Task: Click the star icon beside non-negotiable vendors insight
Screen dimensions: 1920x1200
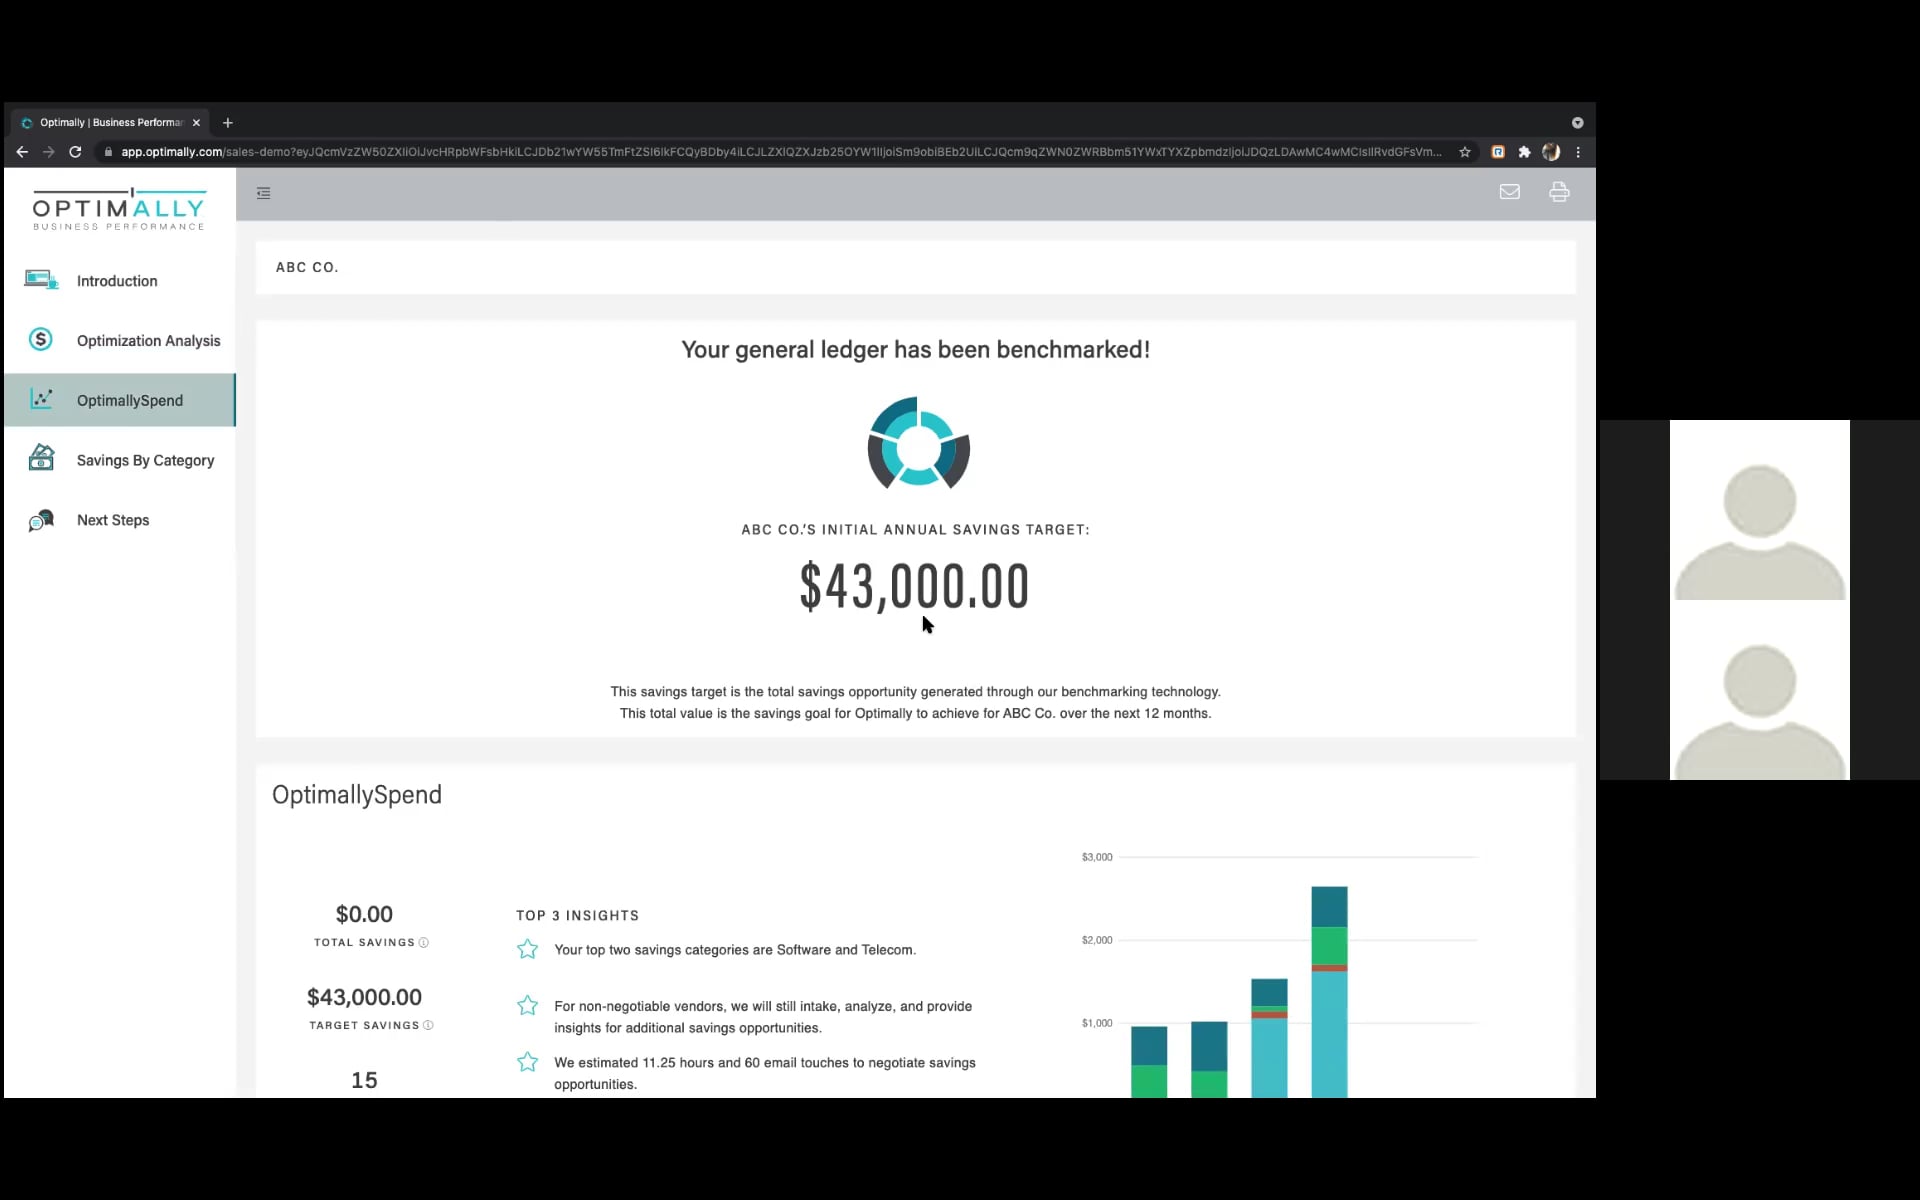Action: [527, 1006]
